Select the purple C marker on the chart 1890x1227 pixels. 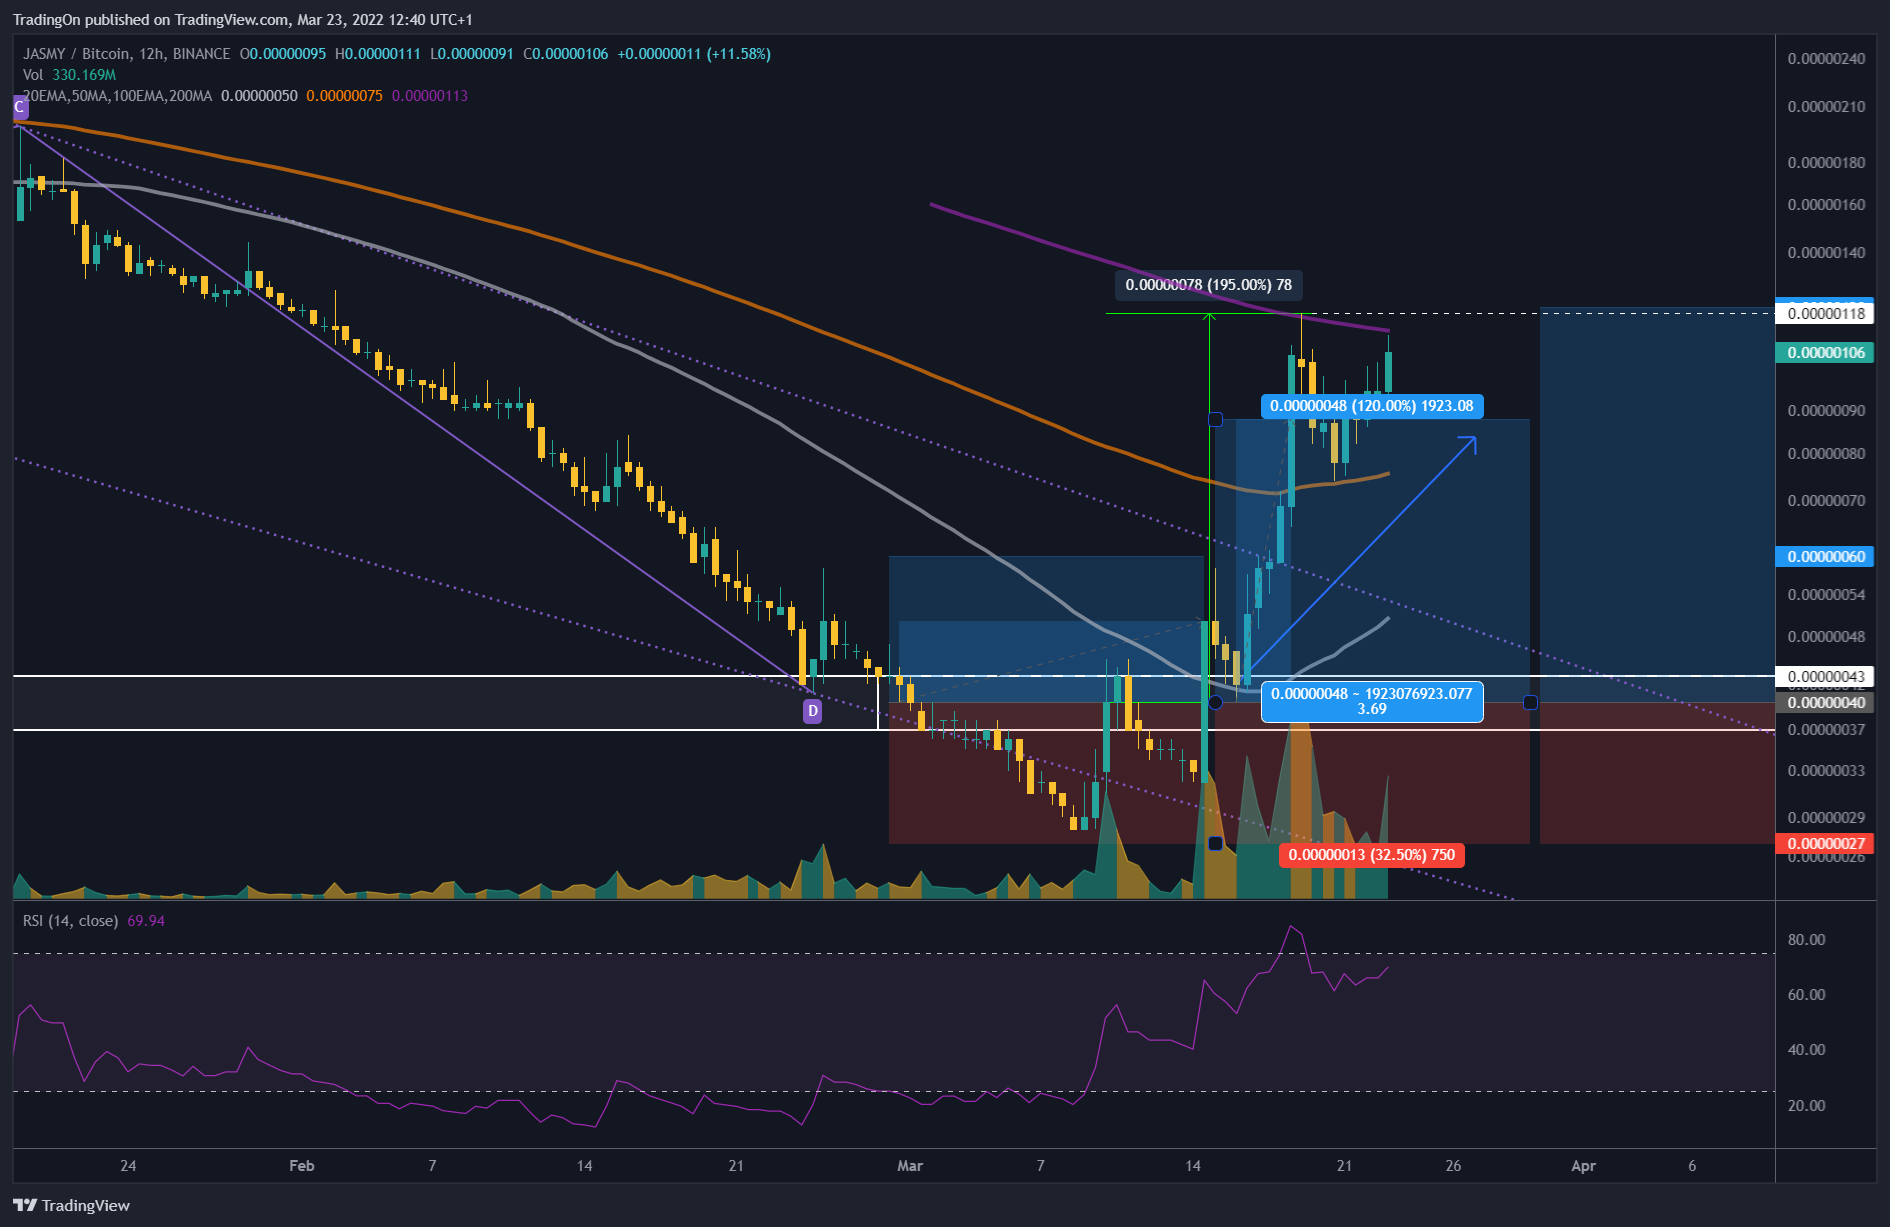[19, 107]
